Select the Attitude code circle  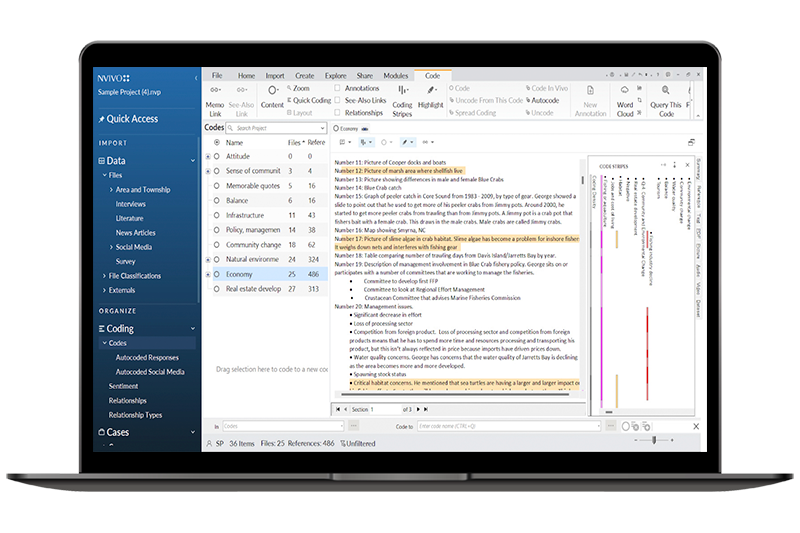pyautogui.click(x=217, y=157)
